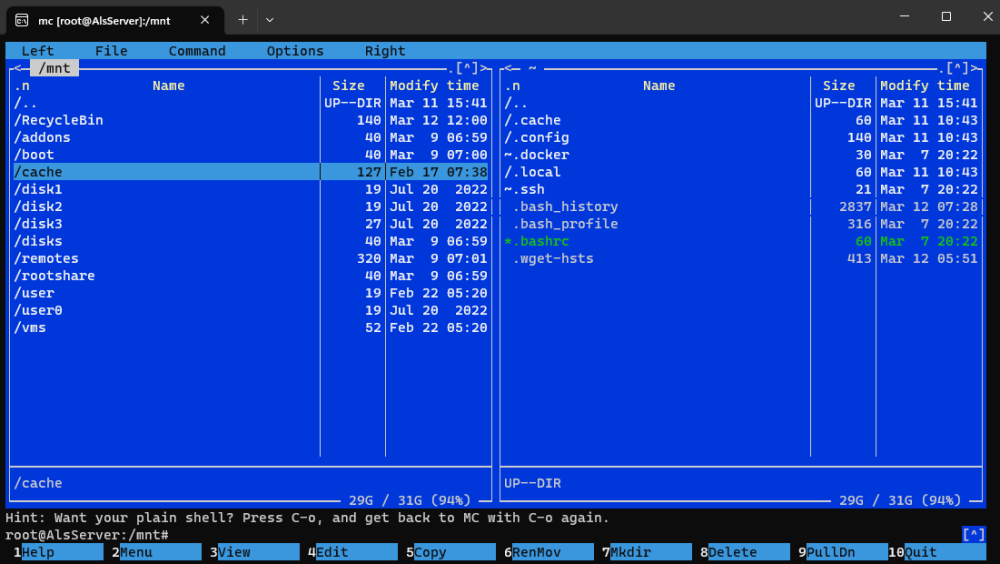The image size is (1000, 564).
Task: Click the 10 Quit function key button
Action: coord(937,552)
